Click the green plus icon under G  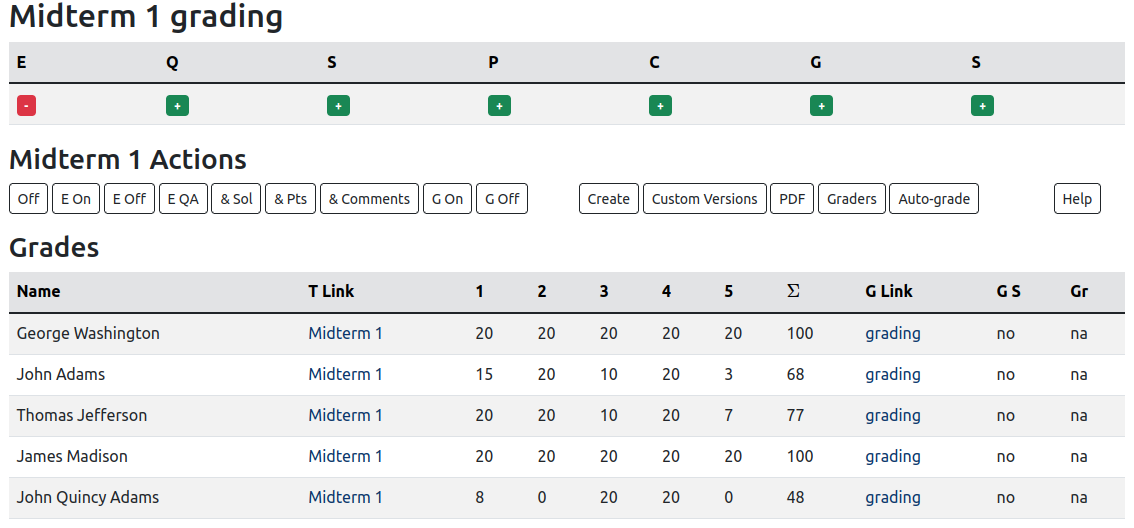[821, 106]
